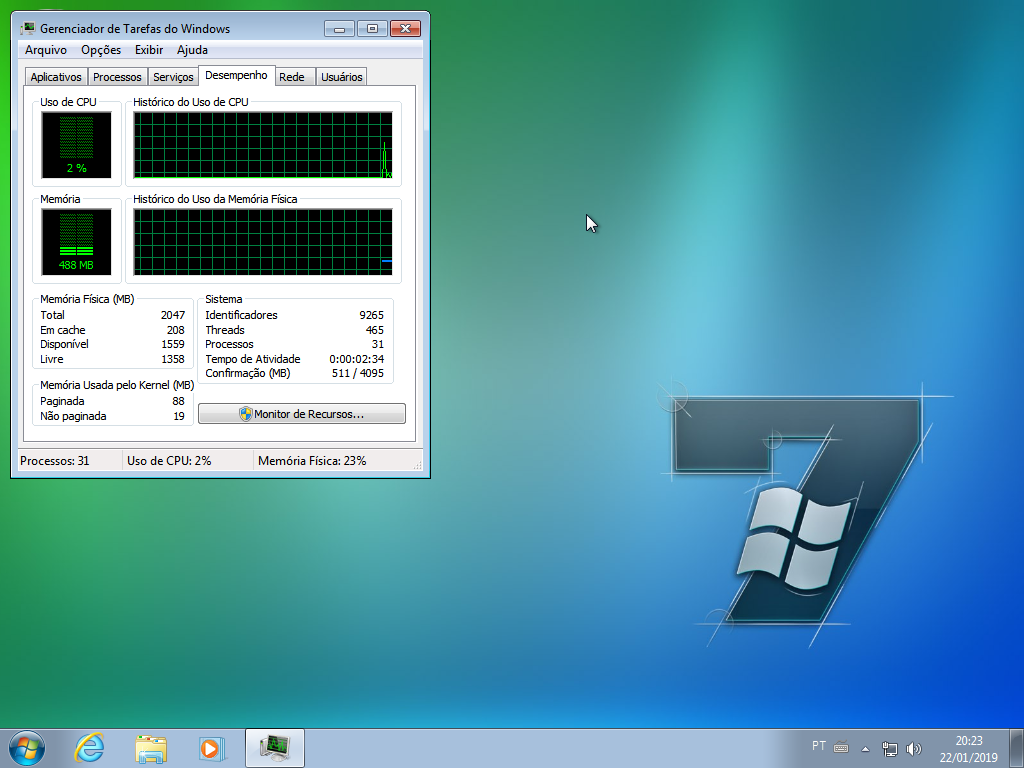
Task: Open the Windows Start menu
Action: [x=25, y=747]
